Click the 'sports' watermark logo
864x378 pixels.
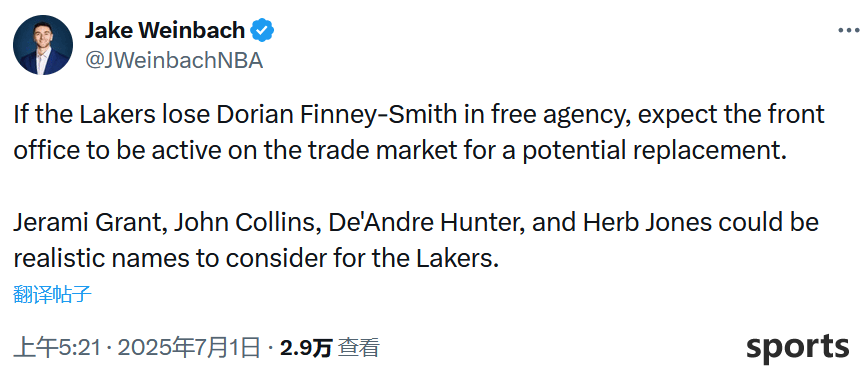pyautogui.click(x=797, y=348)
